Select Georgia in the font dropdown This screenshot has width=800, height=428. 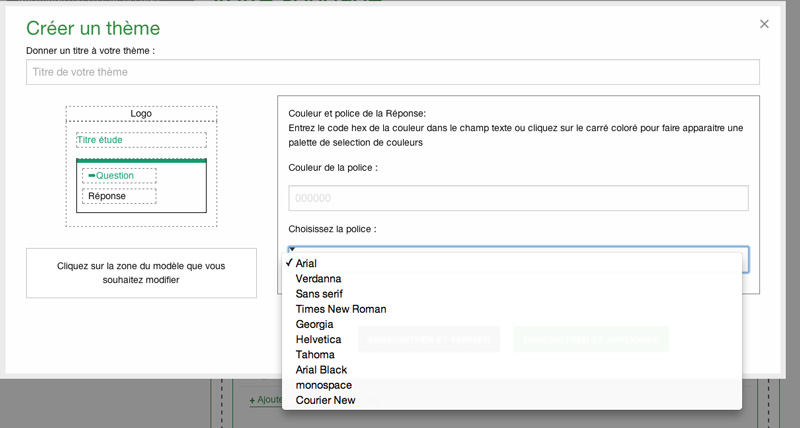pyautogui.click(x=314, y=325)
